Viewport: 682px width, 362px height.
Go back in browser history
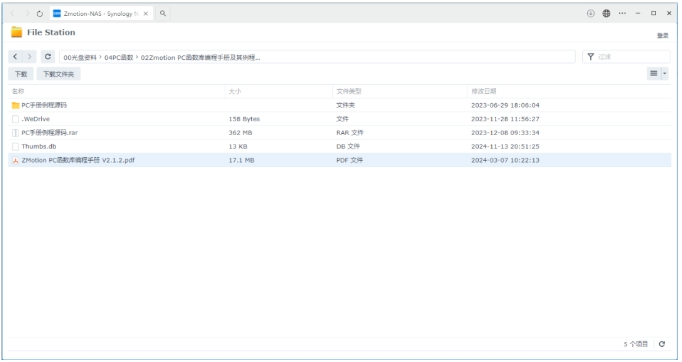tap(13, 13)
